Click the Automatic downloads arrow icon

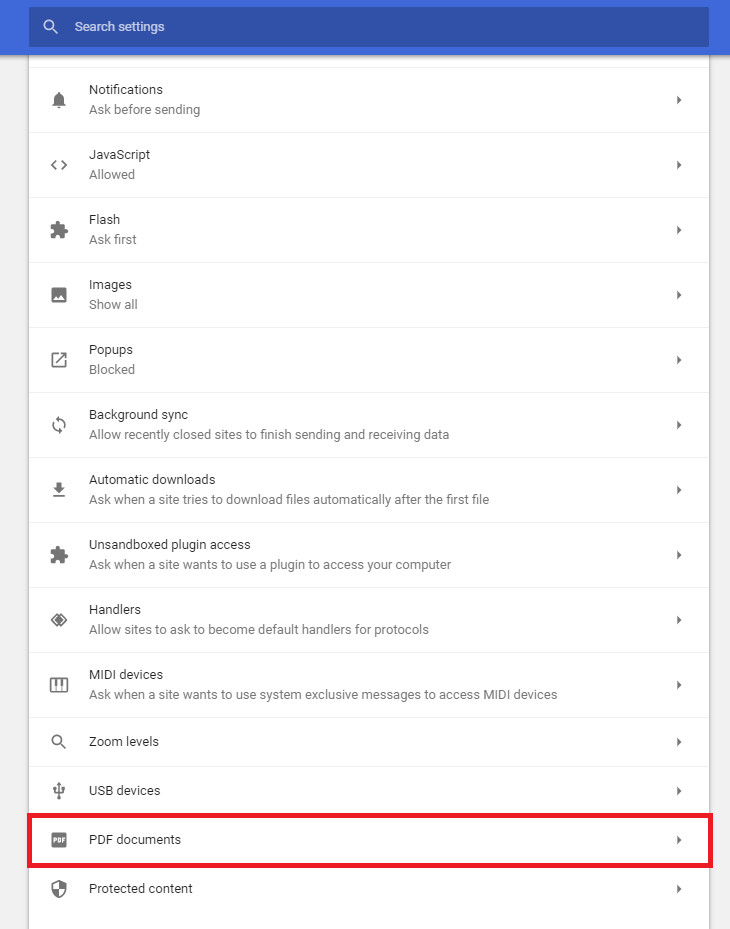59,490
